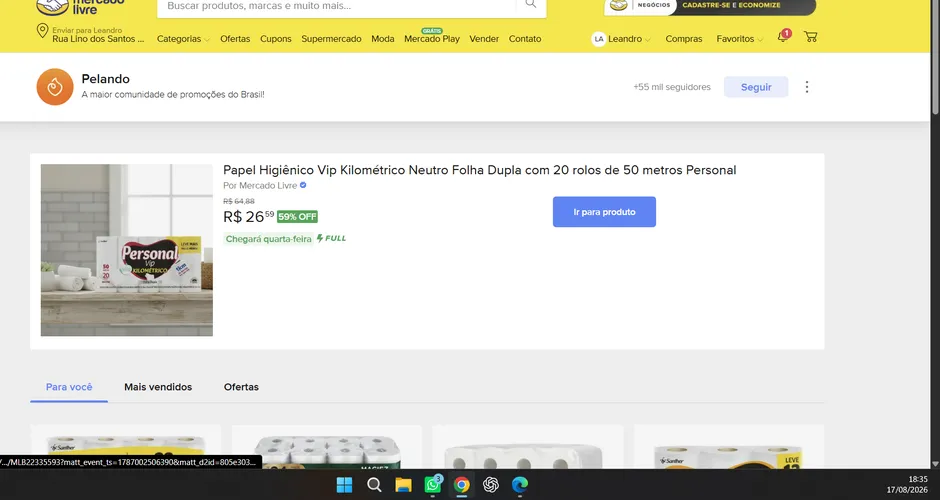Switch to the Ofertas tab below product

click(x=241, y=387)
